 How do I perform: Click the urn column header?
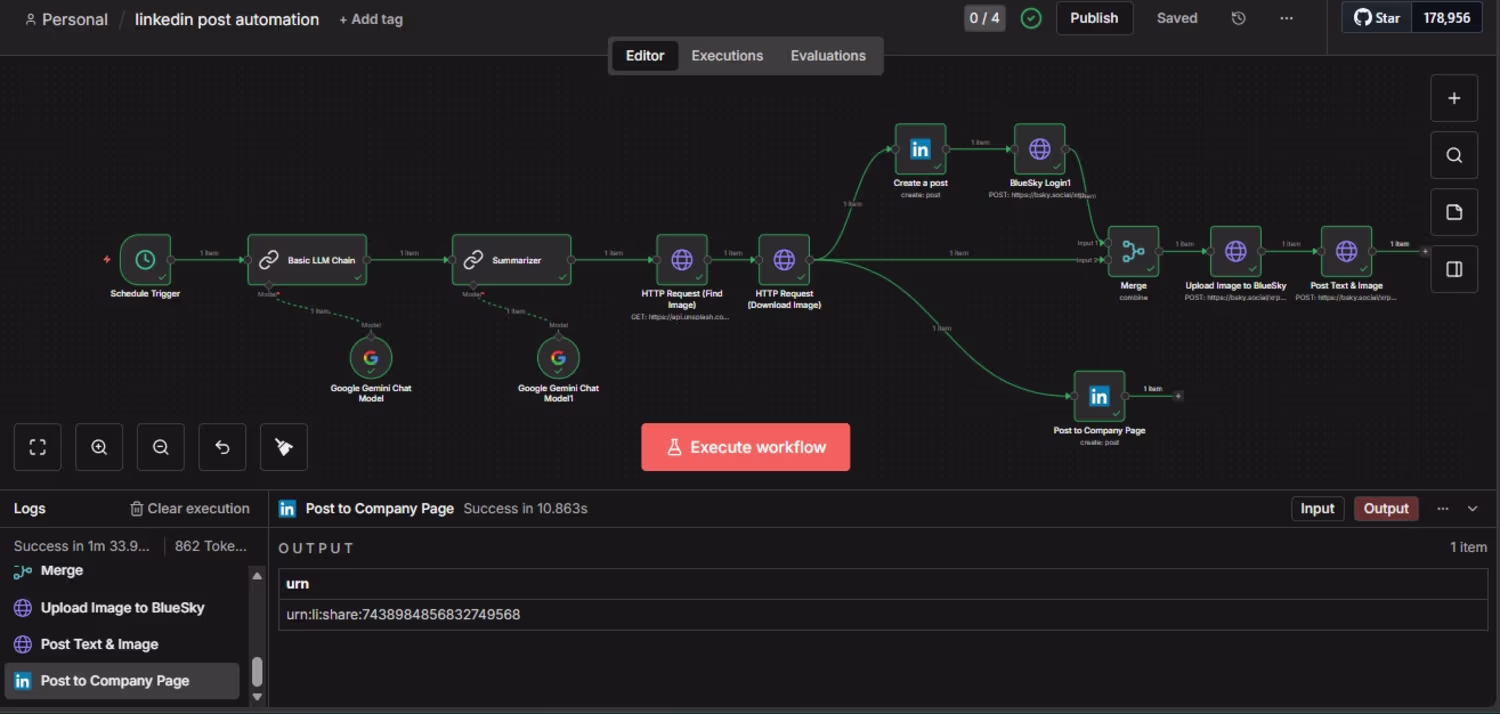(x=882, y=584)
